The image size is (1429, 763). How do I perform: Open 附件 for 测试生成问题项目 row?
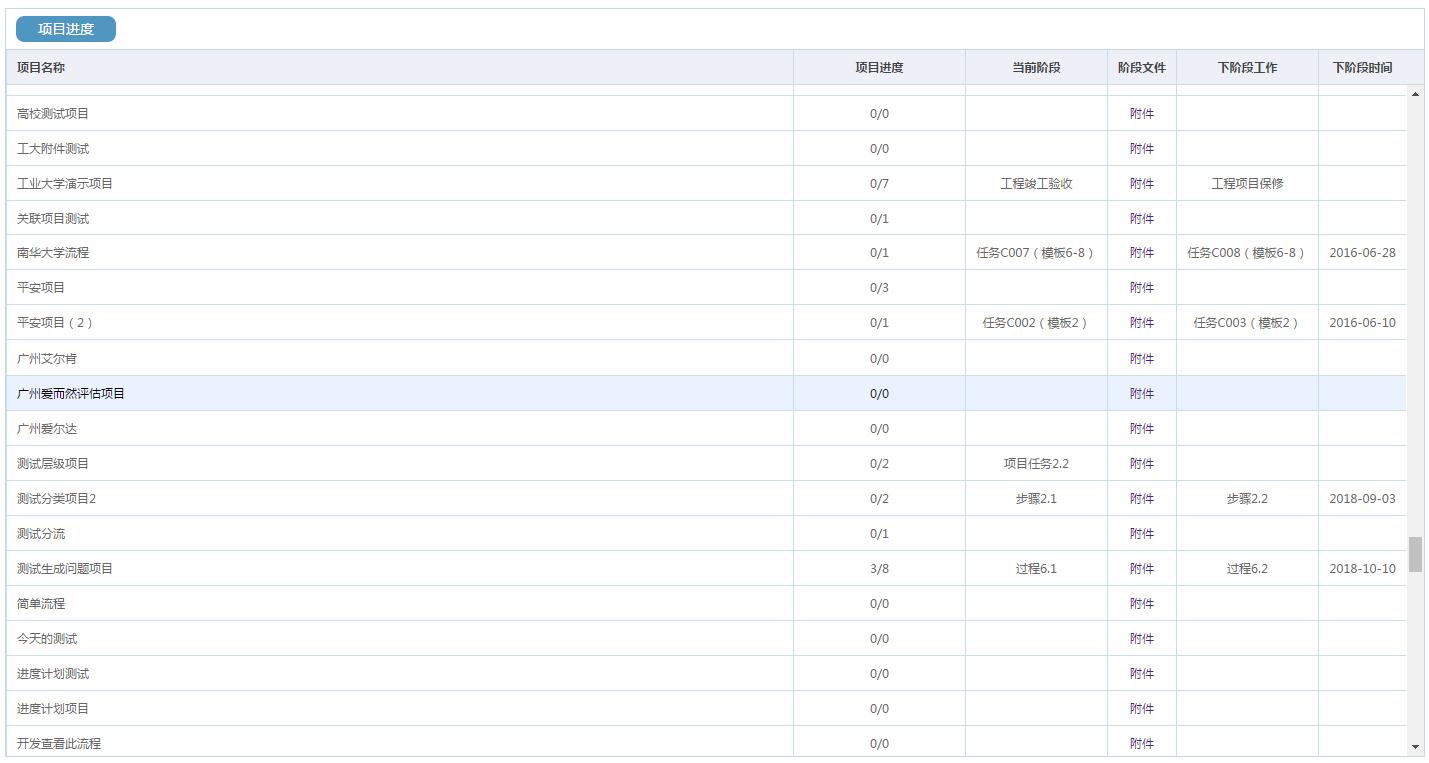1141,569
